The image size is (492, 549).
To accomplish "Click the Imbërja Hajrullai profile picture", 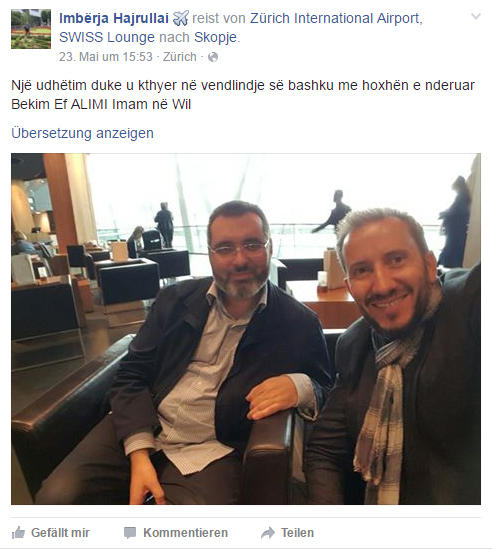I will pos(31,29).
